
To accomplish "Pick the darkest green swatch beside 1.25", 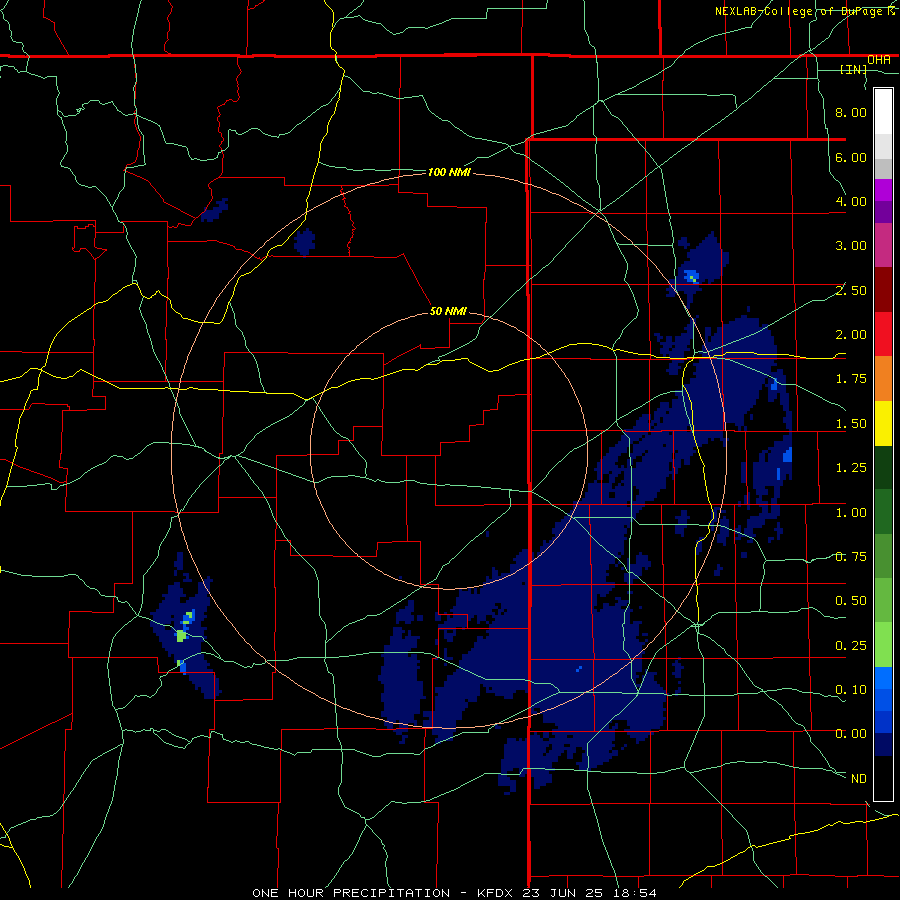I will pyautogui.click(x=883, y=467).
